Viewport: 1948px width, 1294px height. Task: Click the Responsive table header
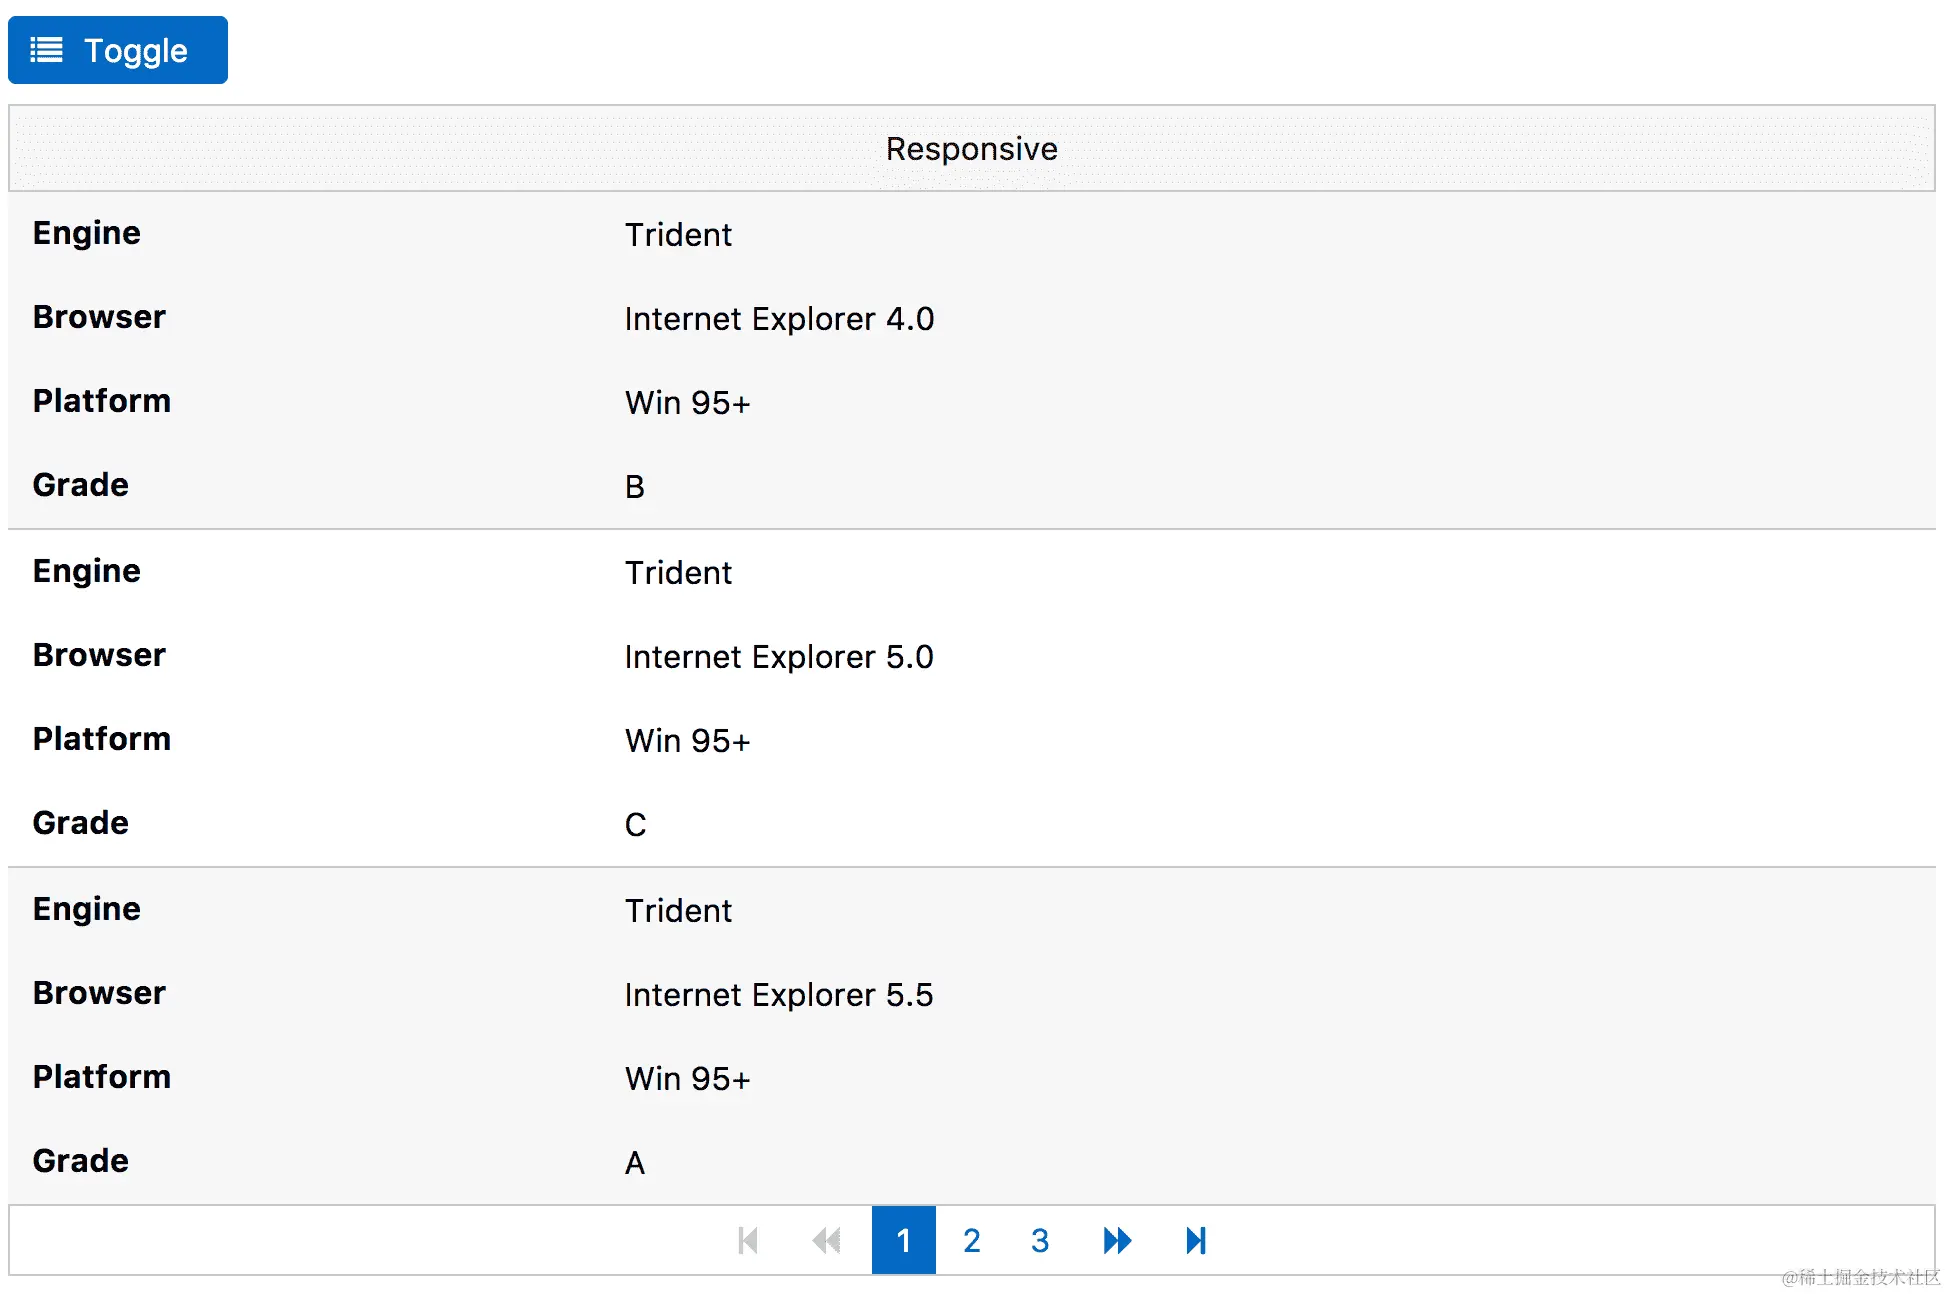pos(971,149)
